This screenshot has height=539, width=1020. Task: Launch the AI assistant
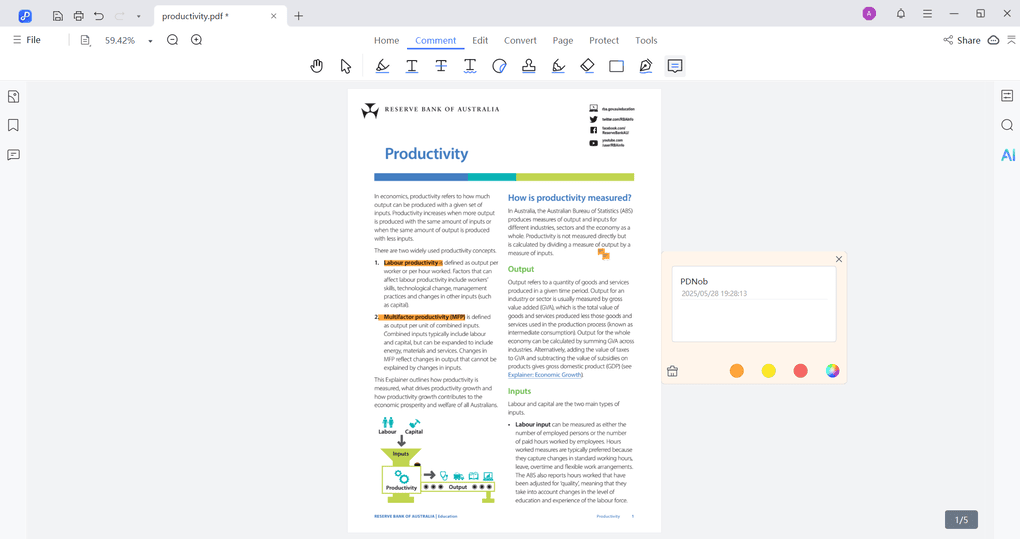[1008, 155]
